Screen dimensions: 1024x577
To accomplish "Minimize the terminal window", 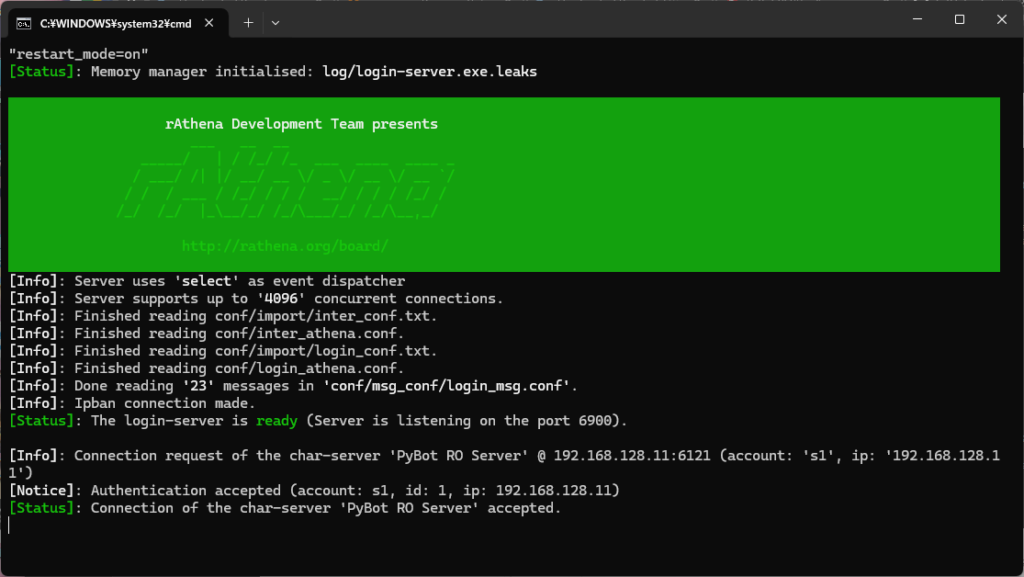I will pos(913,20).
